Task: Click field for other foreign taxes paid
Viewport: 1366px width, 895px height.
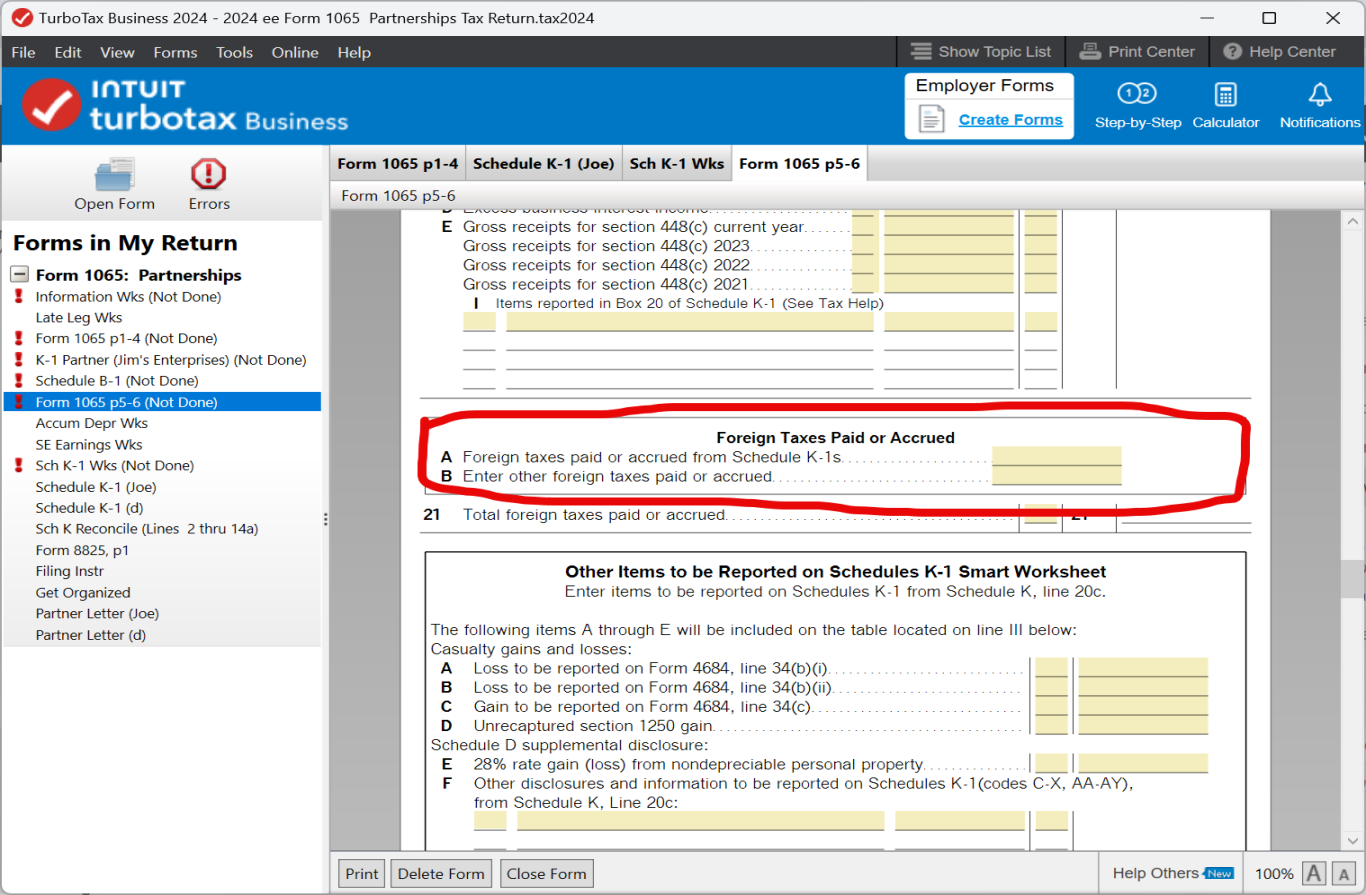Action: (1057, 476)
